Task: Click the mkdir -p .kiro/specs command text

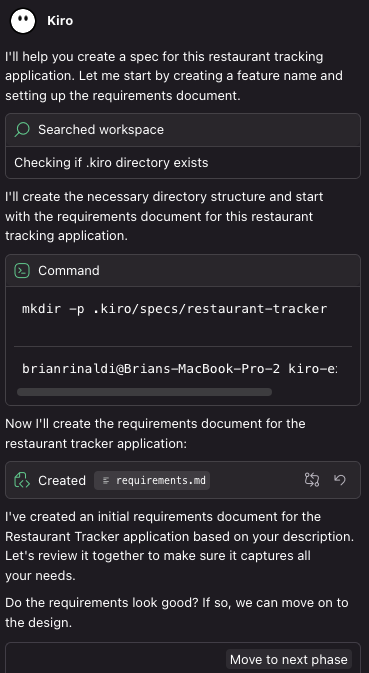Action: 175,309
